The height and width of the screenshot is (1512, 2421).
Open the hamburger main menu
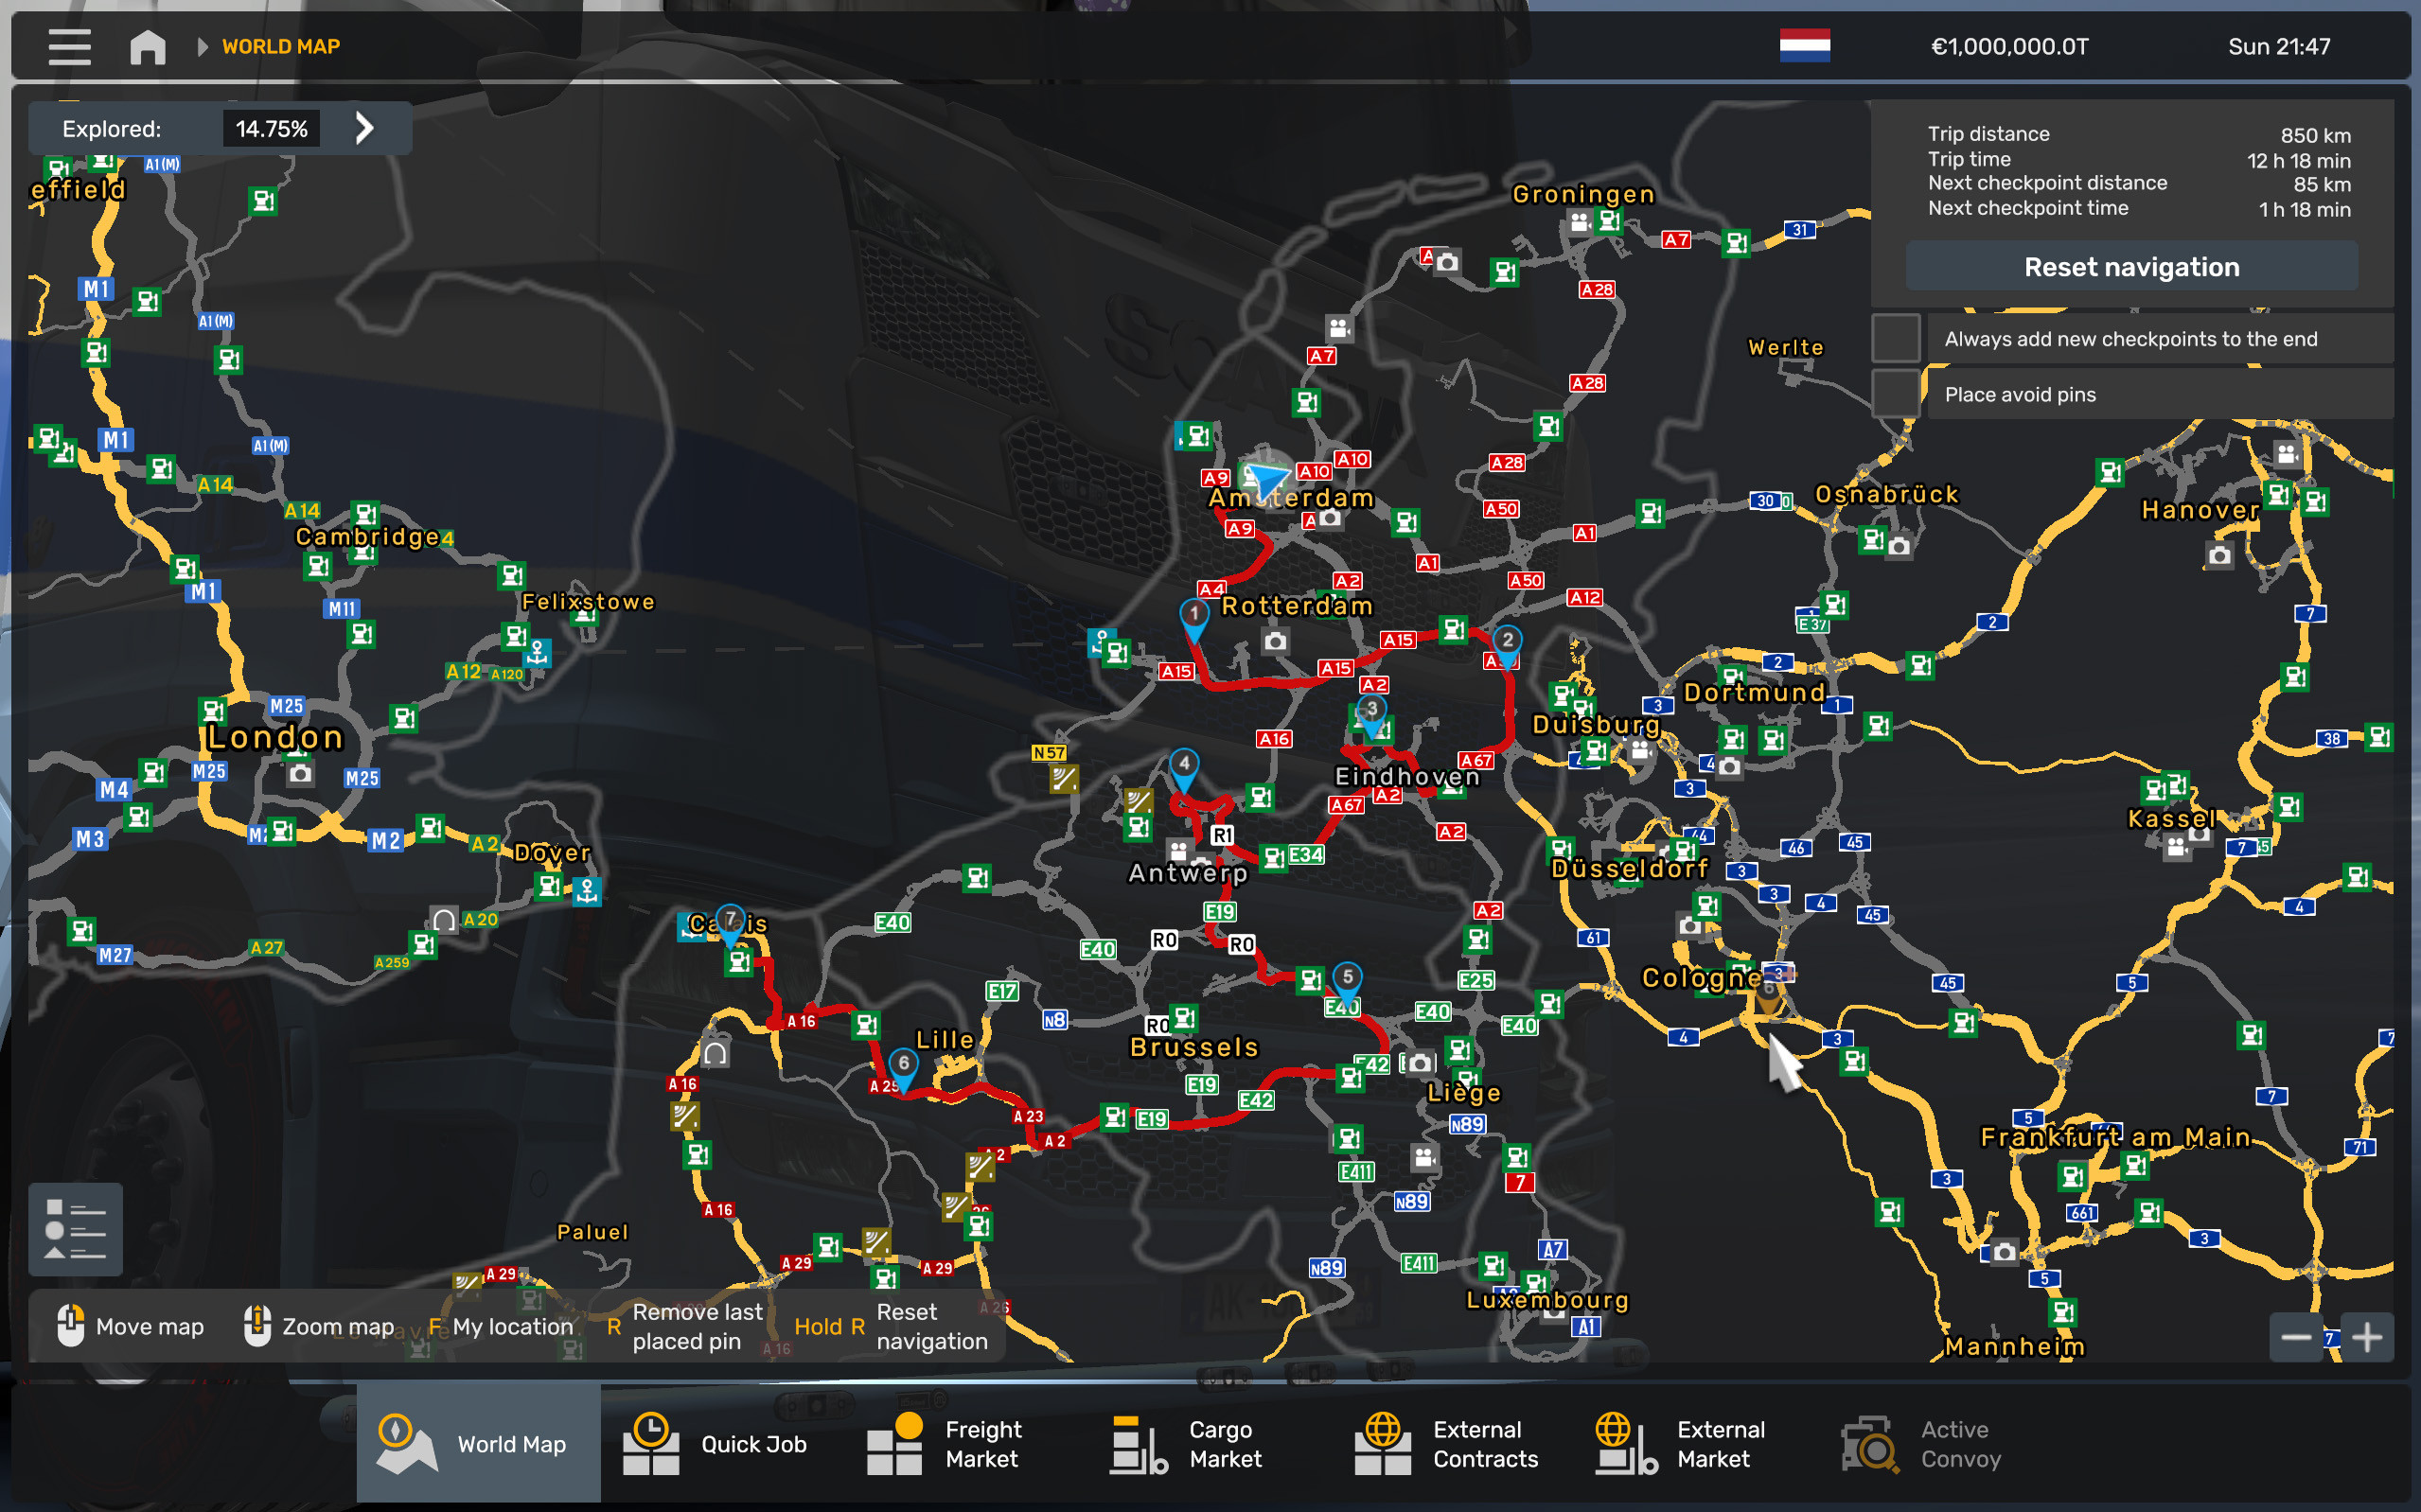pyautogui.click(x=69, y=47)
